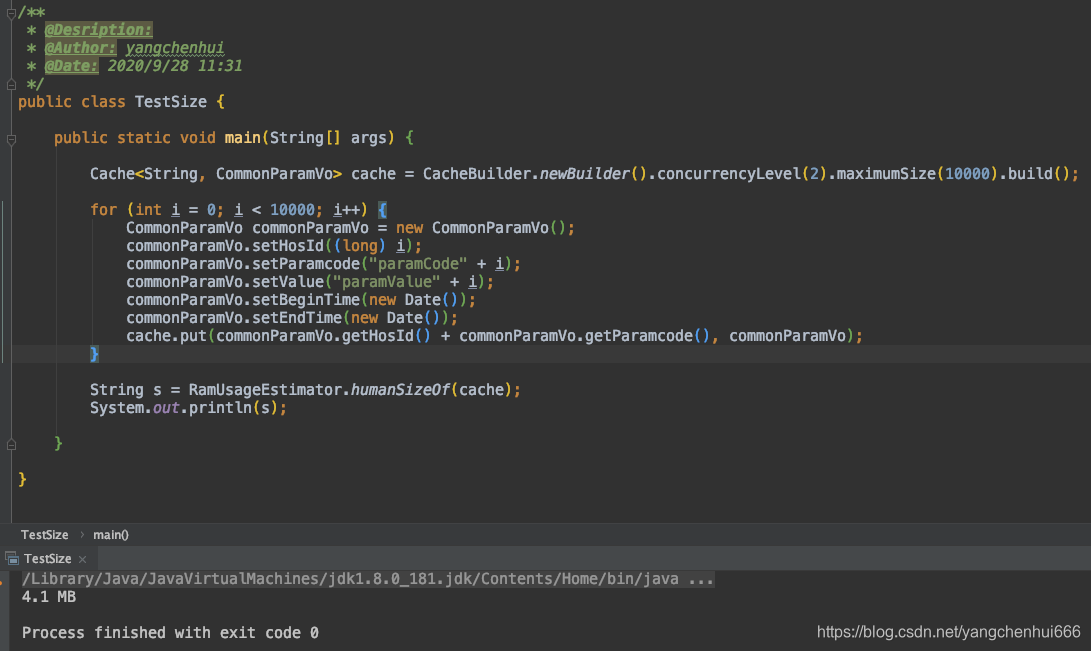This screenshot has width=1091, height=651.
Task: Switch to the TestSize console tab
Action: [x=47, y=559]
